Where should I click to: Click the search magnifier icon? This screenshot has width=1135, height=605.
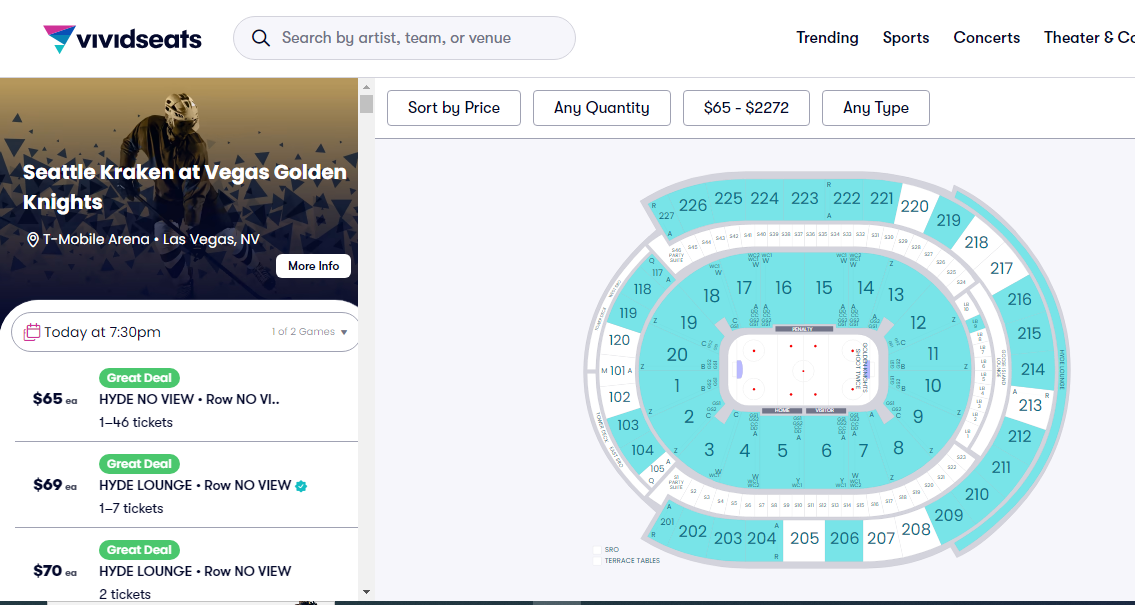261,38
